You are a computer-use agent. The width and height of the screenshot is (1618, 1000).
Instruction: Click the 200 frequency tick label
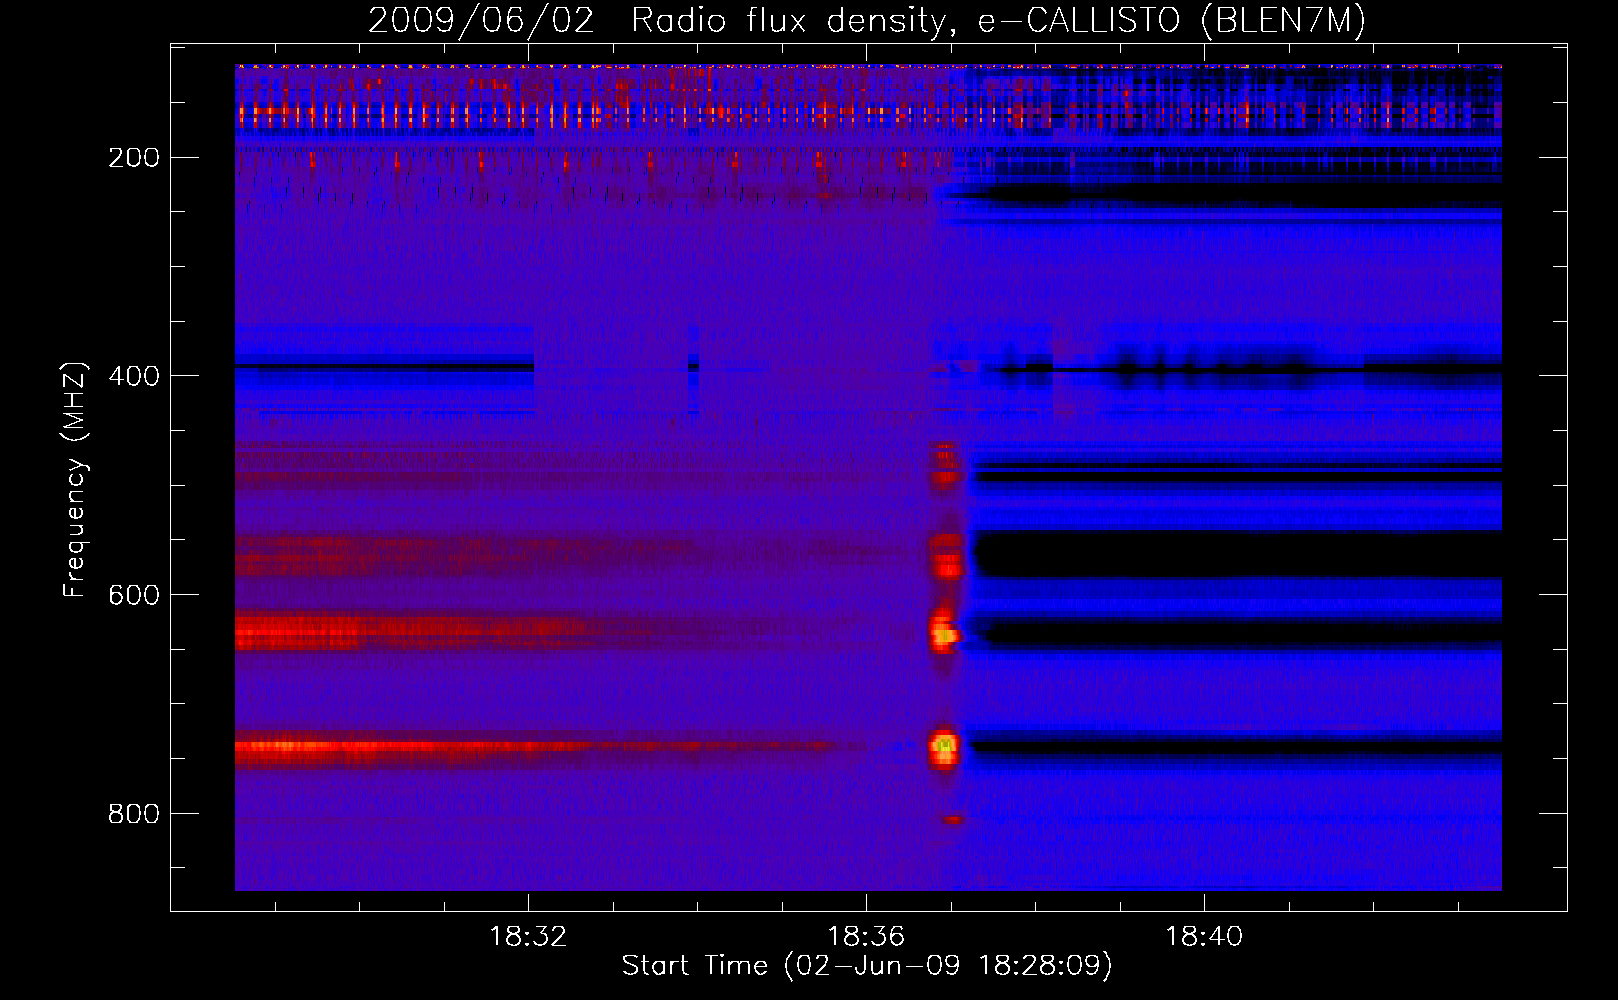click(134, 158)
